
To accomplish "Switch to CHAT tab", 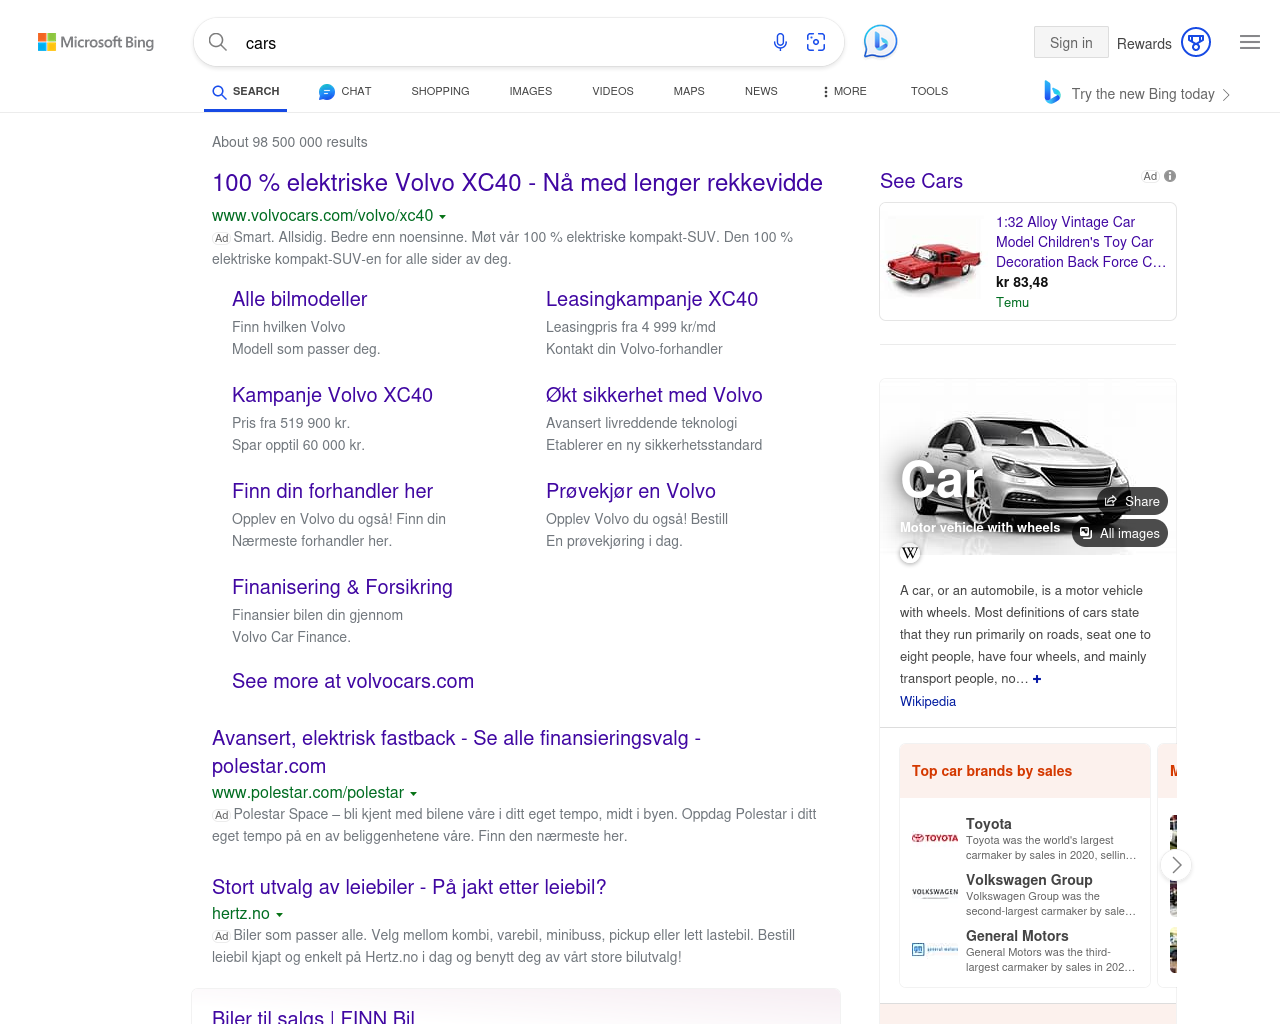I will [345, 91].
